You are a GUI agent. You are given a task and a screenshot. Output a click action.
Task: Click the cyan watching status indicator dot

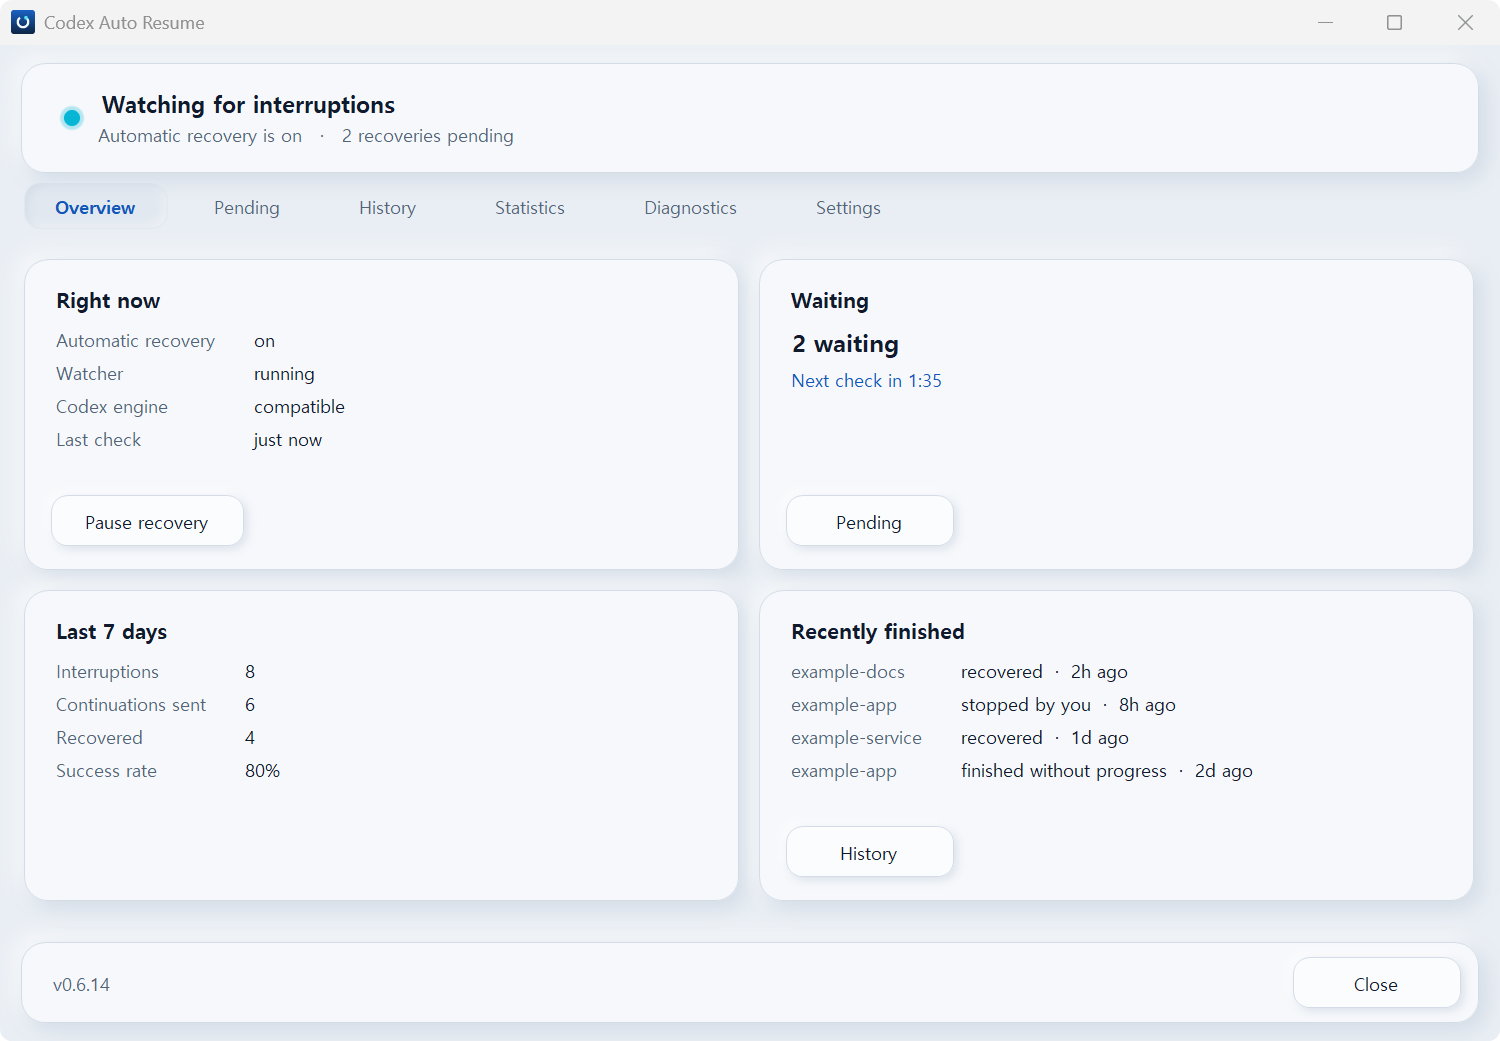[x=72, y=118]
